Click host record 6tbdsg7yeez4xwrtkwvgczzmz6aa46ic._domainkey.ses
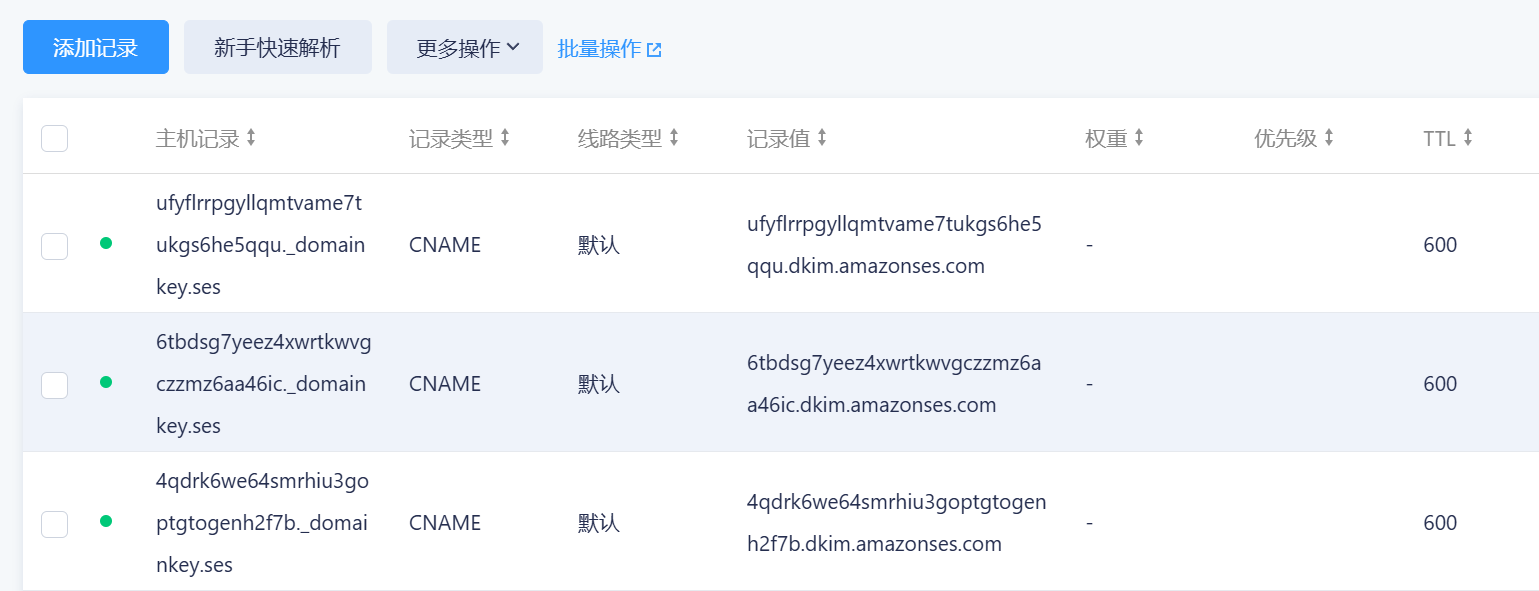Viewport: 1539px width, 591px height. (x=264, y=384)
